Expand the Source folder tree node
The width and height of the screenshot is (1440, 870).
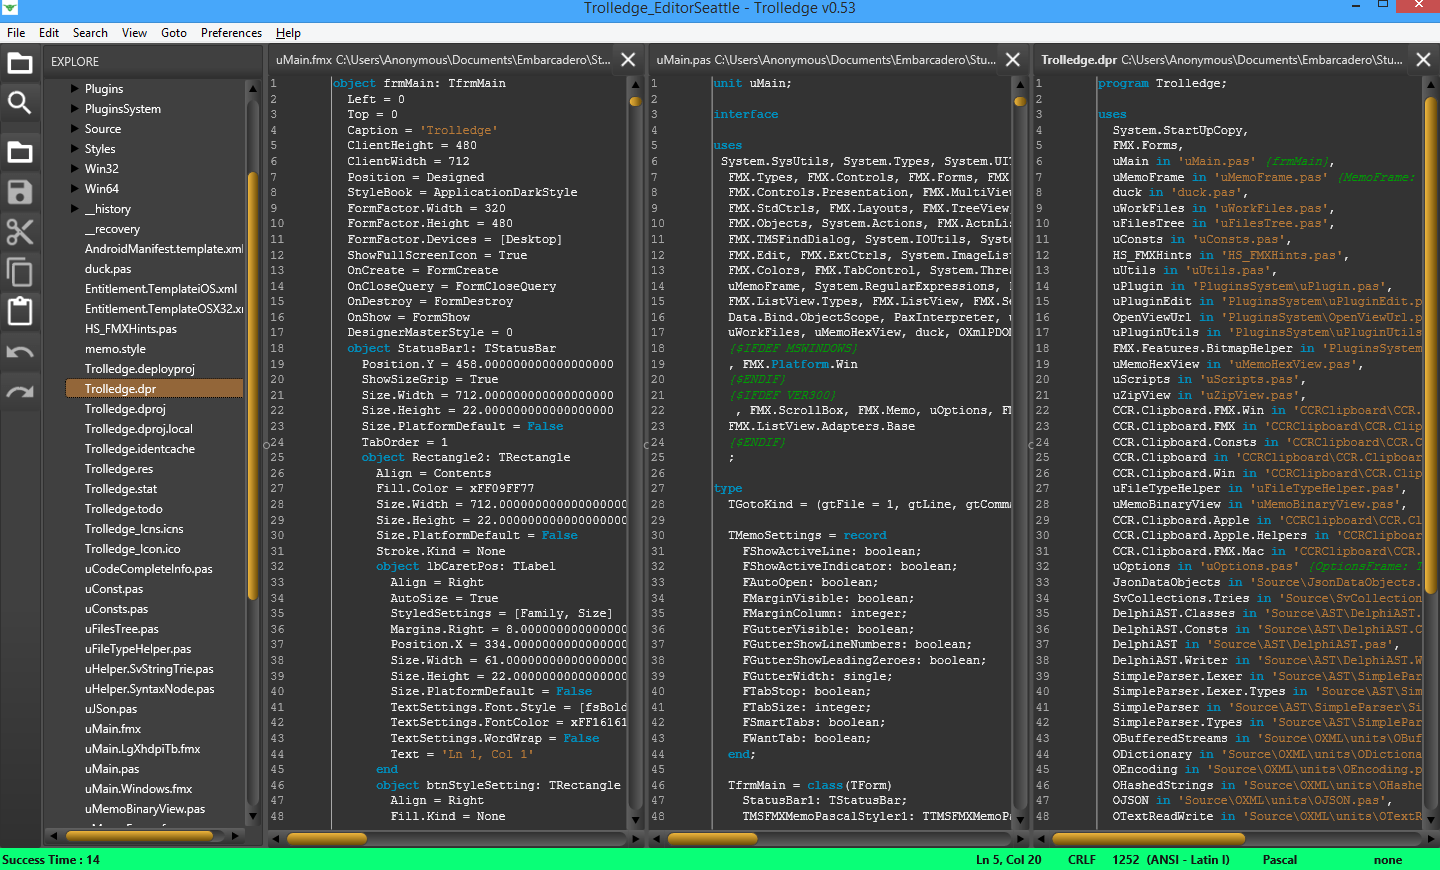point(75,129)
